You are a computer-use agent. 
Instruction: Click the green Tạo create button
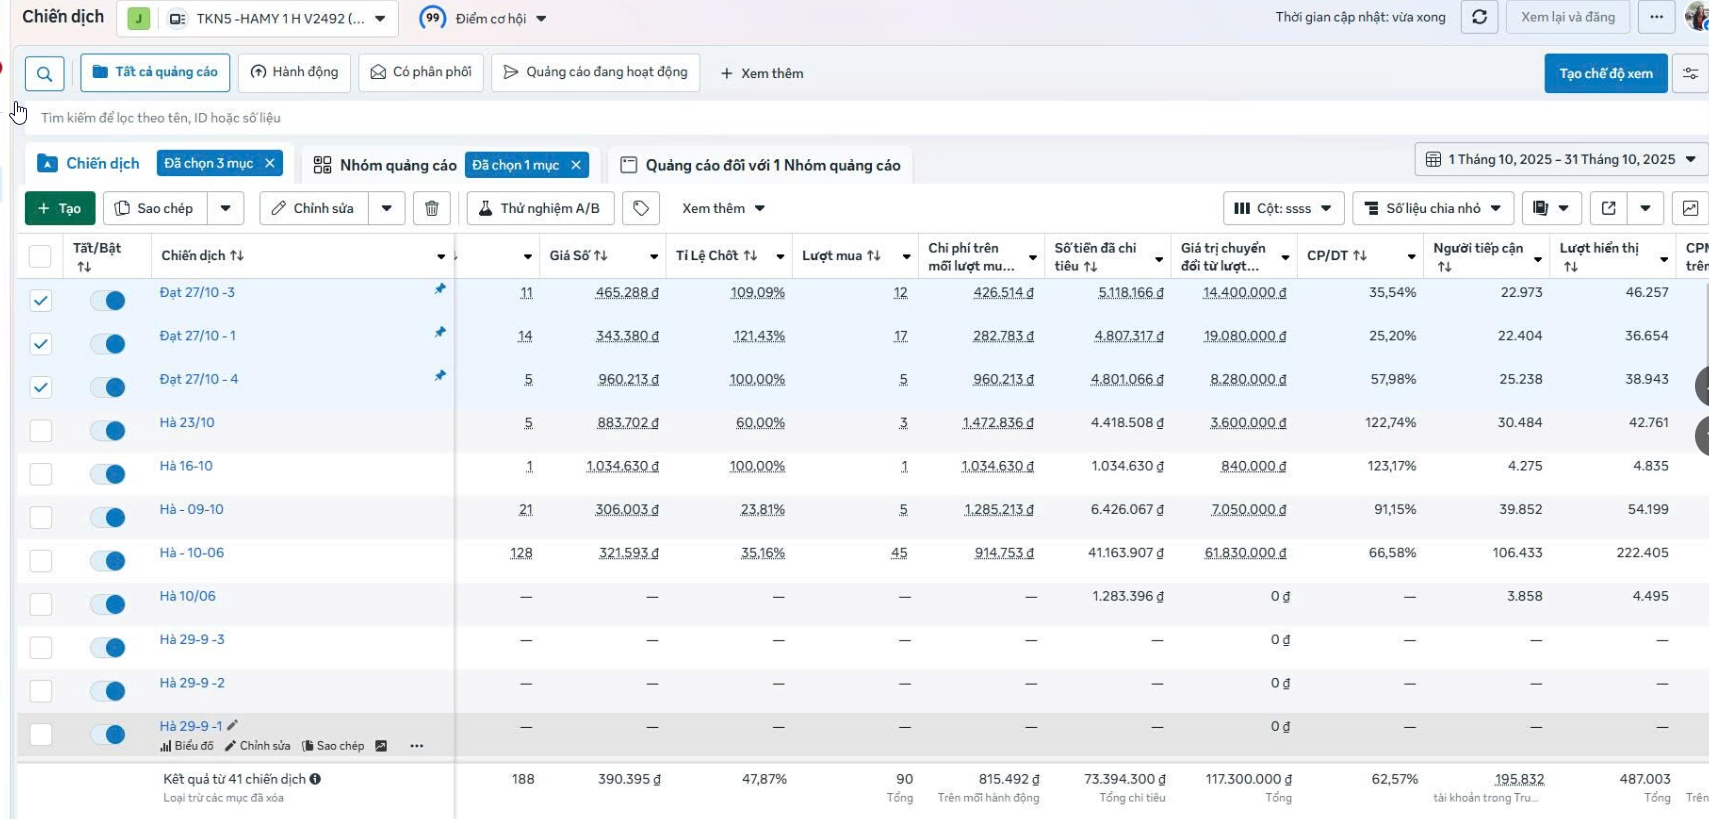[60, 208]
